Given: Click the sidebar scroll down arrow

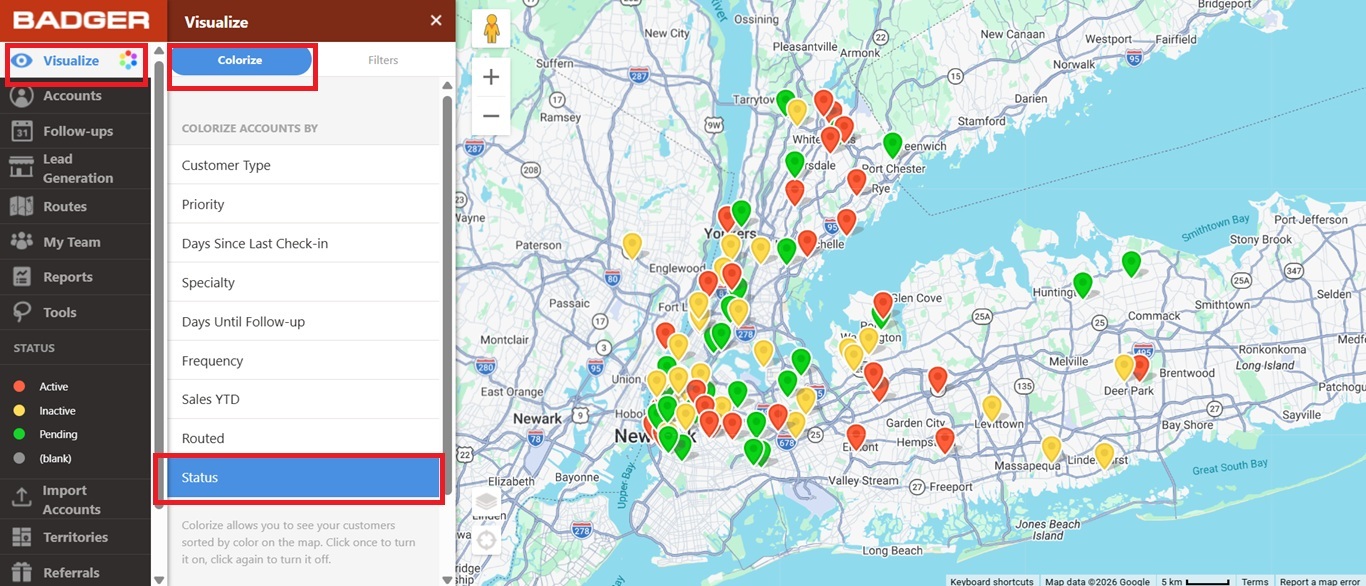Looking at the screenshot, I should click(159, 578).
